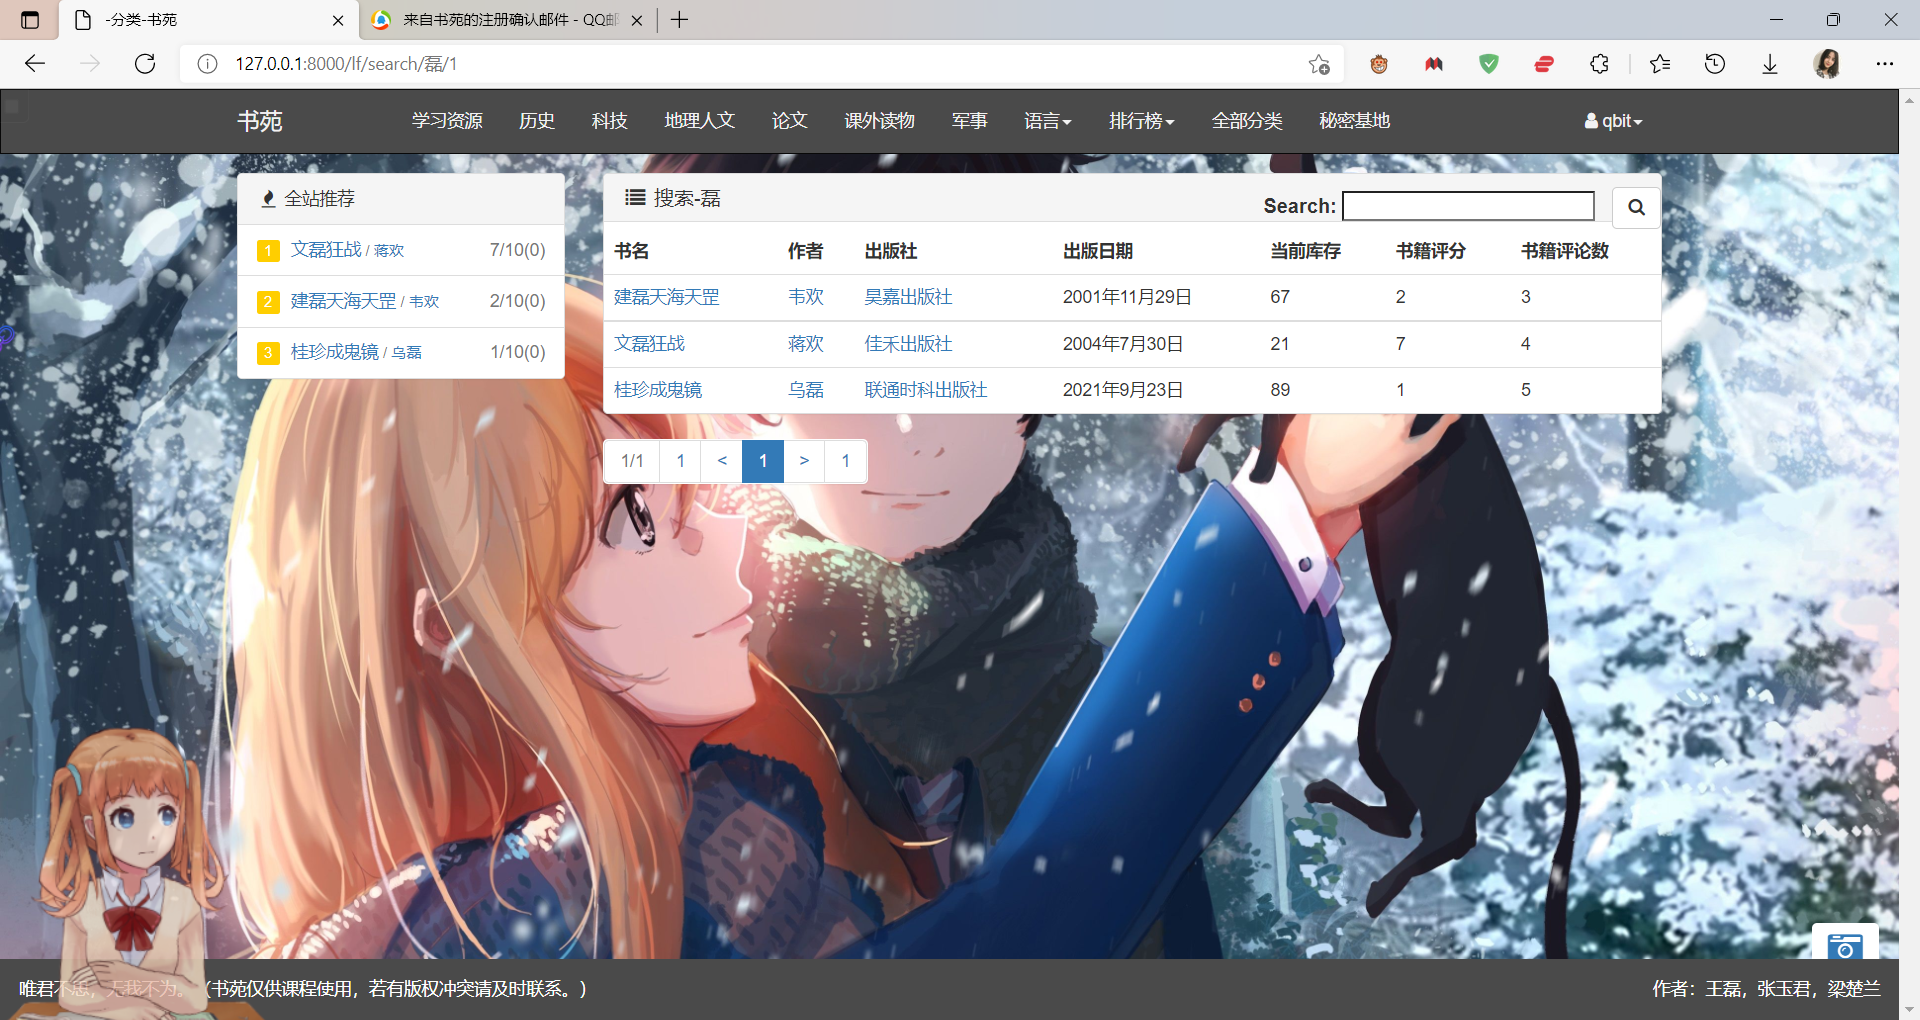The width and height of the screenshot is (1920, 1020).
Task: Reload the current page
Action: tap(145, 64)
